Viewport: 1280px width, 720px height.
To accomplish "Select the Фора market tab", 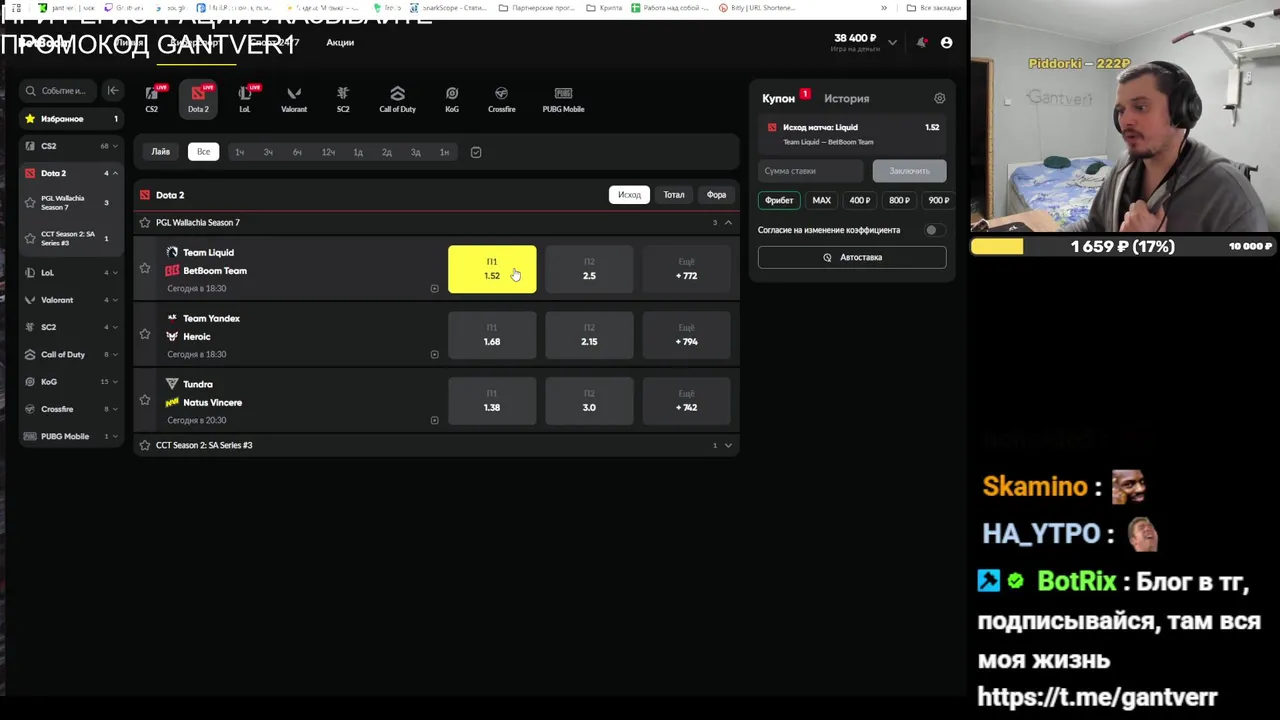I will coord(716,195).
